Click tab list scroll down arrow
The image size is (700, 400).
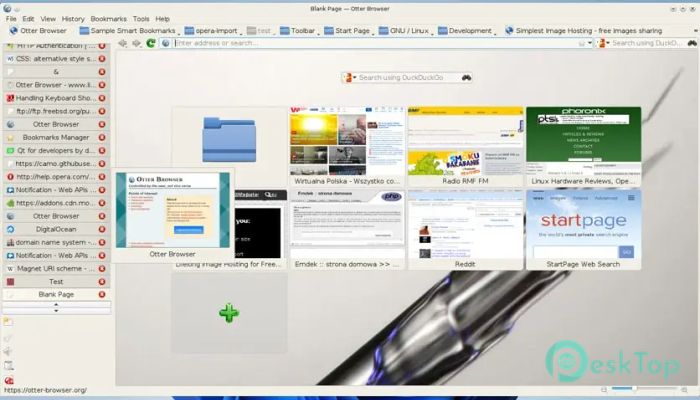(x=56, y=310)
